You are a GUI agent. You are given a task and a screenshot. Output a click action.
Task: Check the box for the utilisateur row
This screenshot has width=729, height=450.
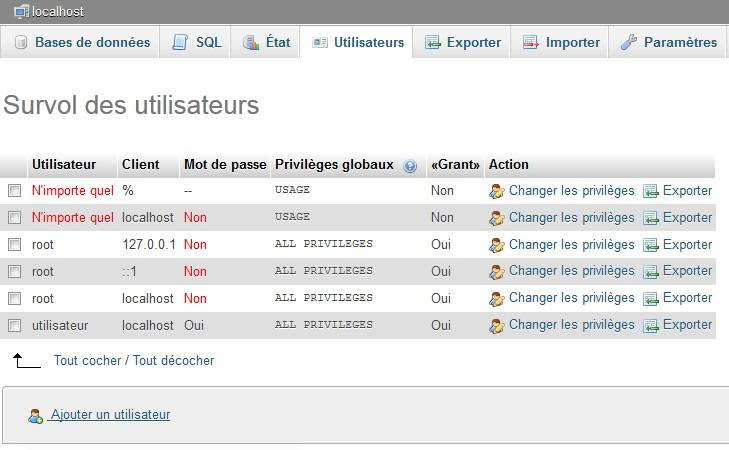click(x=15, y=325)
